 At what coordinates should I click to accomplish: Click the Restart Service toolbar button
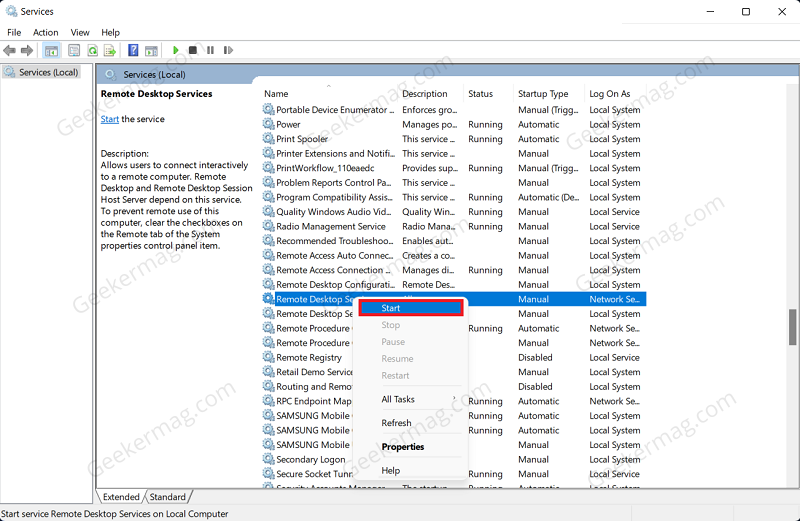[228, 50]
